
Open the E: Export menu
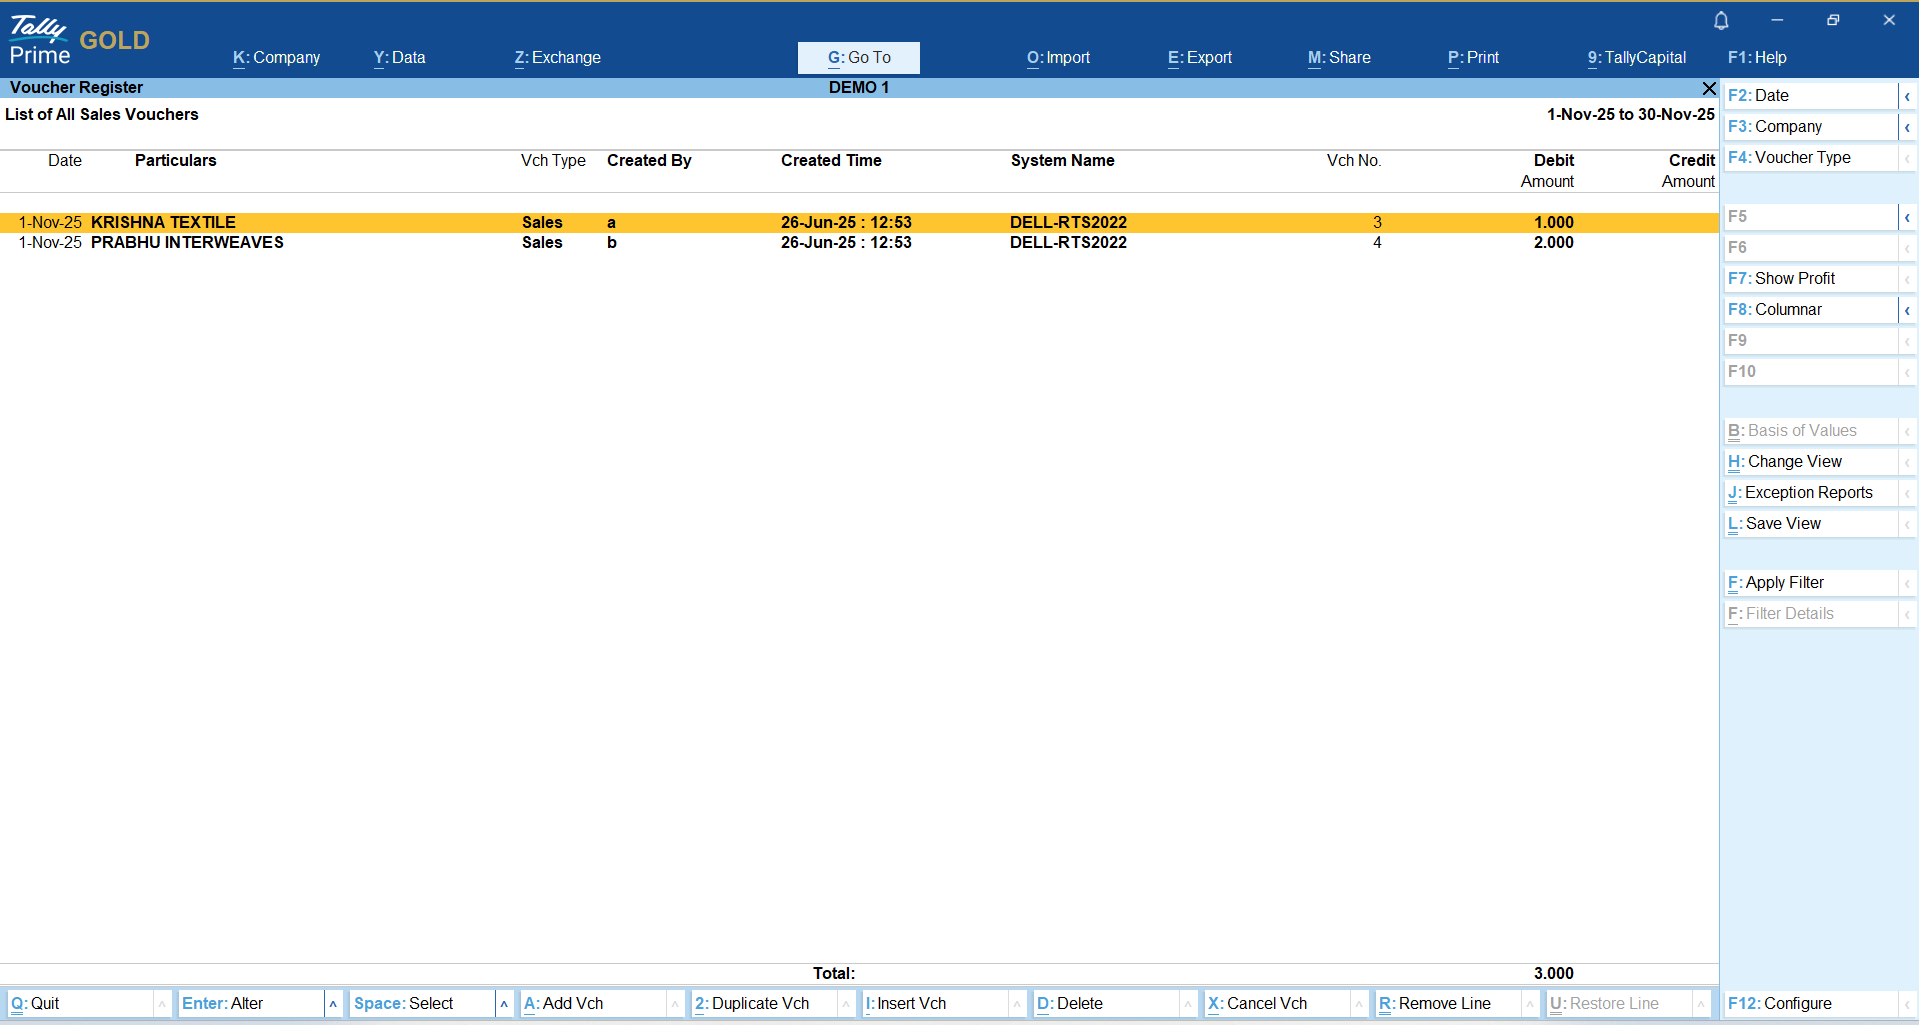(x=1199, y=58)
